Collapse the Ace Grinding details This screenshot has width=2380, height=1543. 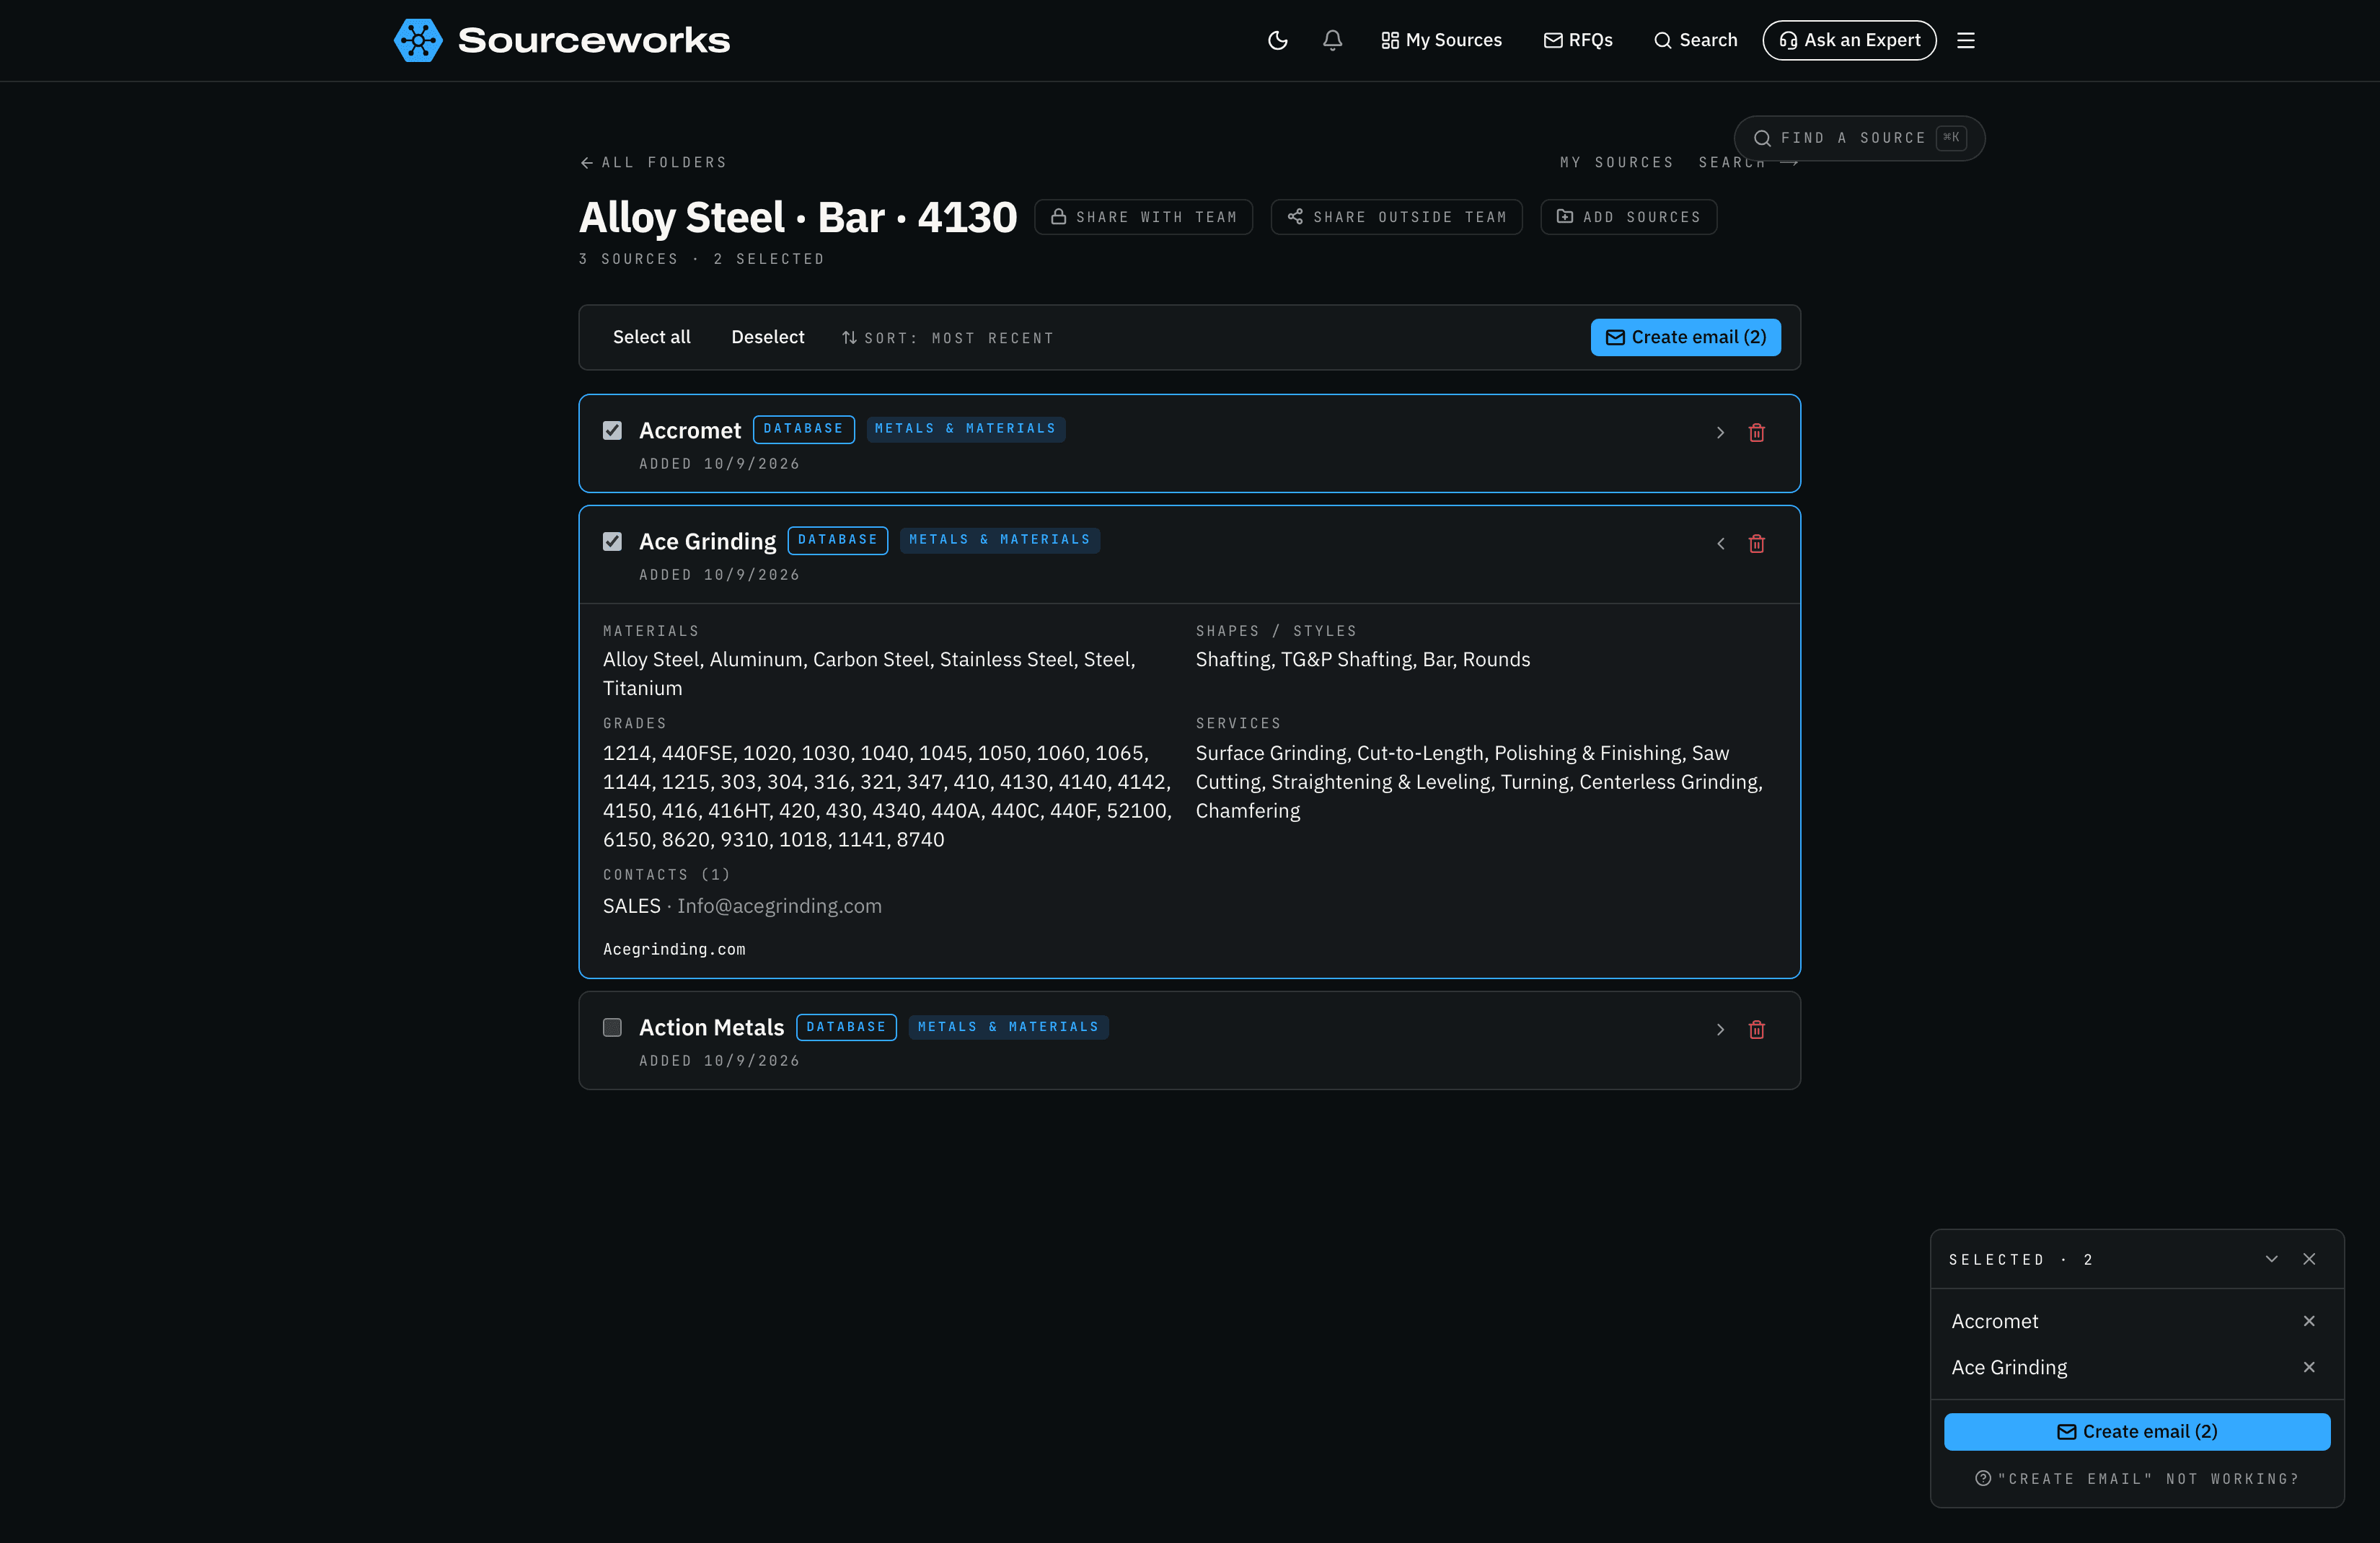pos(1720,543)
